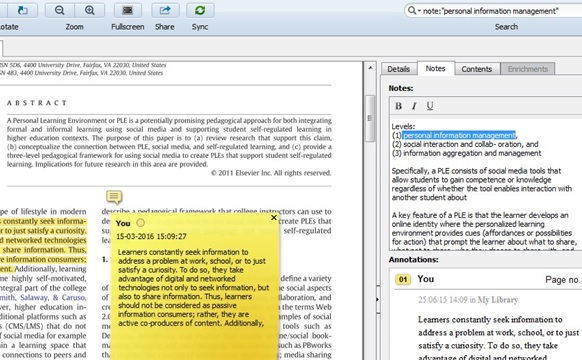Click the 'Salaway' citation link

34,297
